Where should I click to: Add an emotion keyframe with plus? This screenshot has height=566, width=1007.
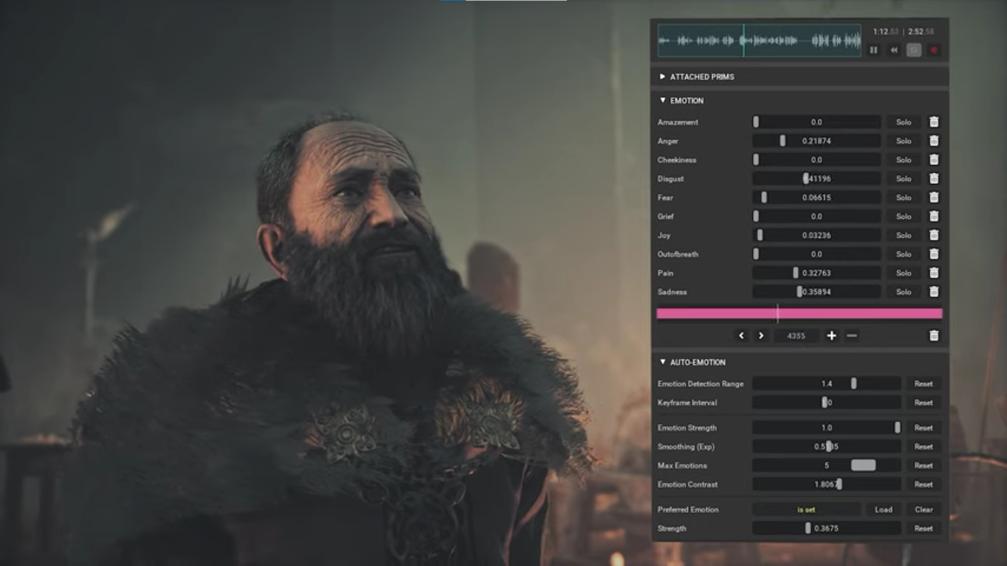pos(831,335)
